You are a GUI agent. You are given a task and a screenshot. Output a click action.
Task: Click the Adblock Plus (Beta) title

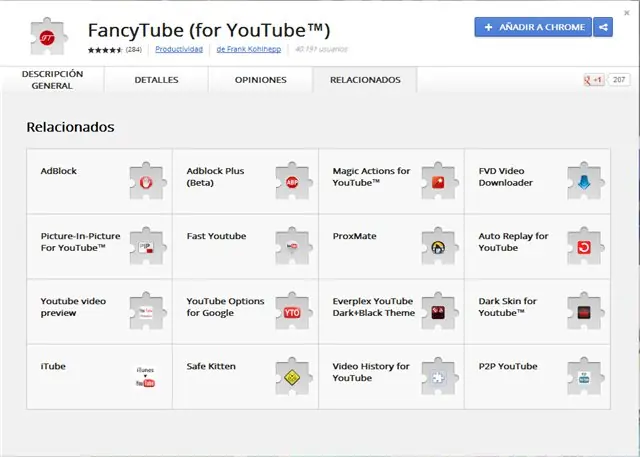point(216,177)
